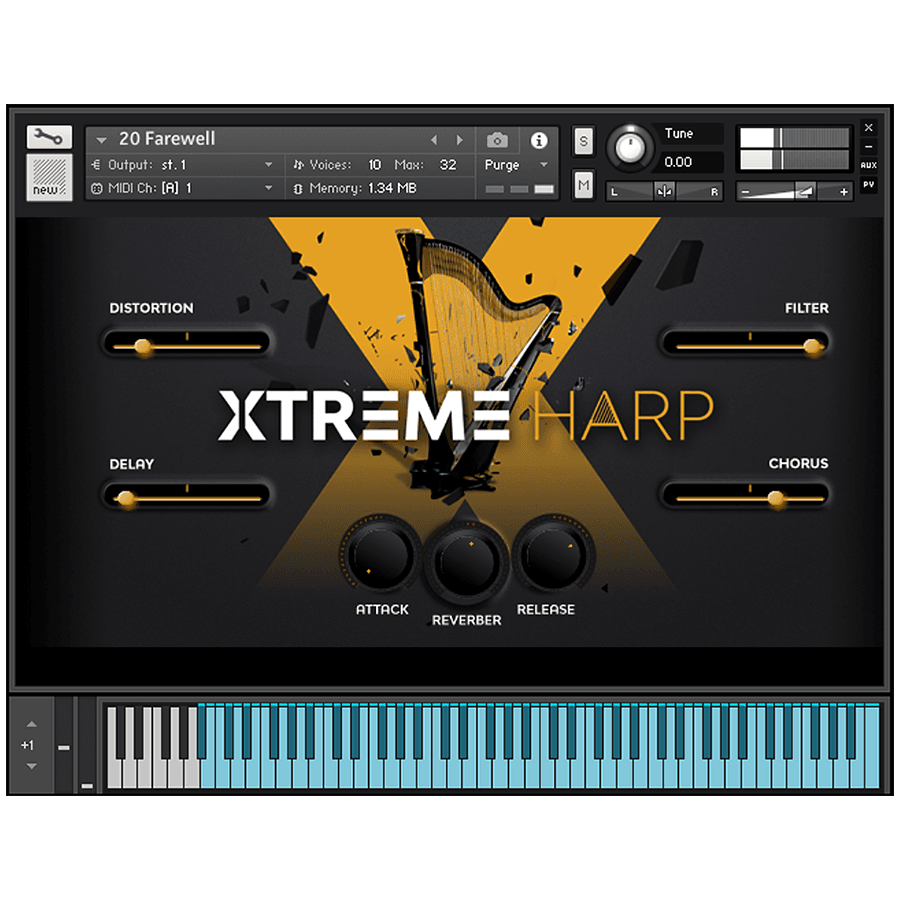The height and width of the screenshot is (900, 900).
Task: Click the snapshot camera icon
Action: tap(497, 140)
